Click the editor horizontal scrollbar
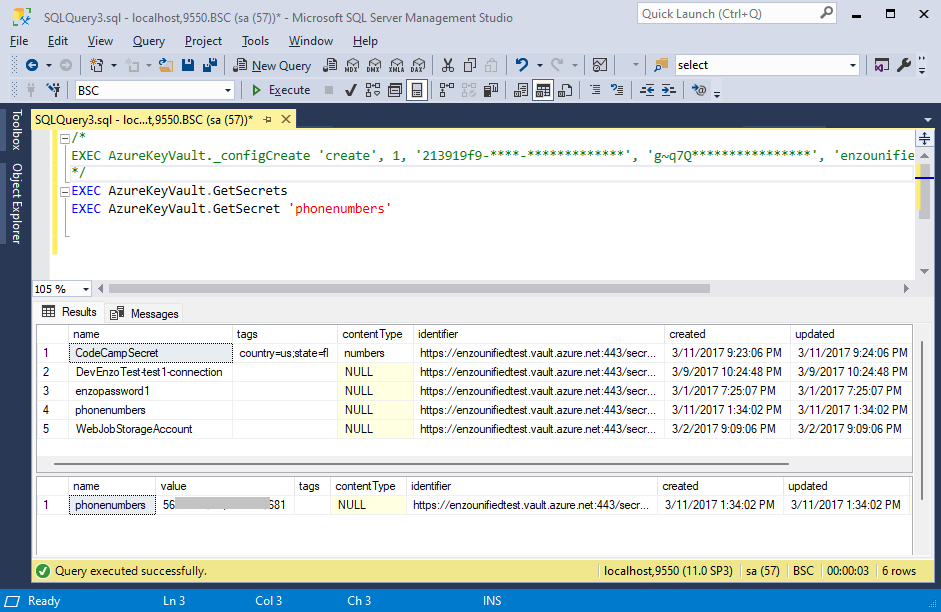Image resolution: width=941 pixels, height=612 pixels. pos(409,289)
